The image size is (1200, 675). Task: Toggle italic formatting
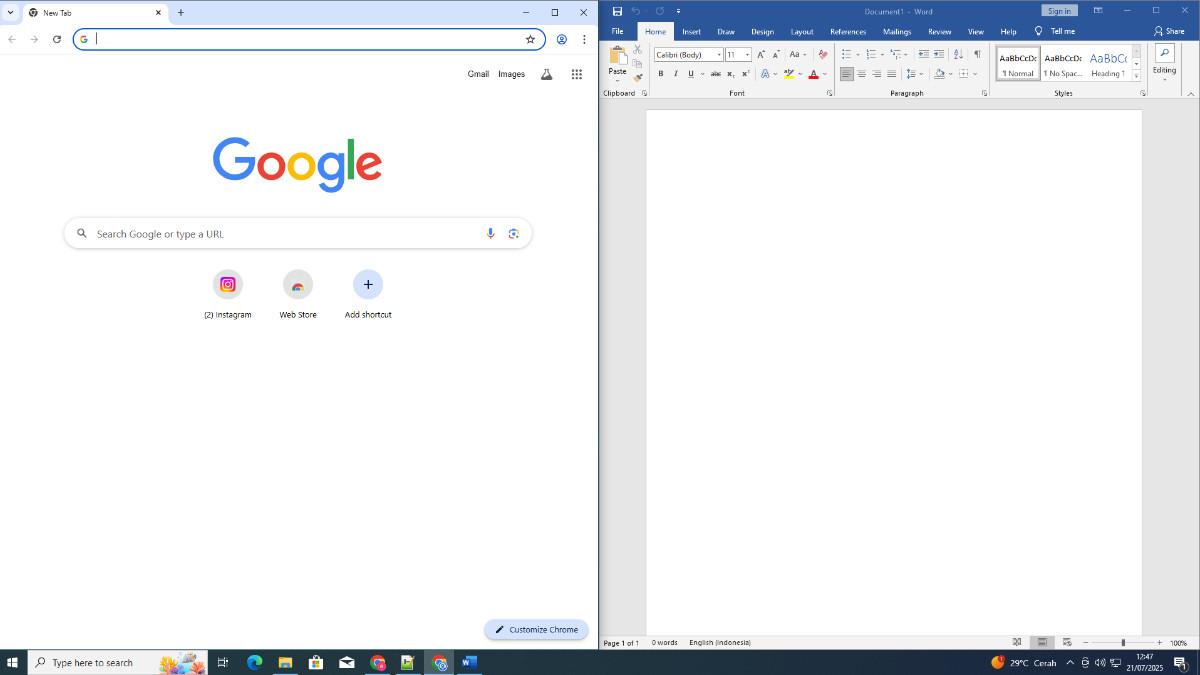pyautogui.click(x=675, y=73)
